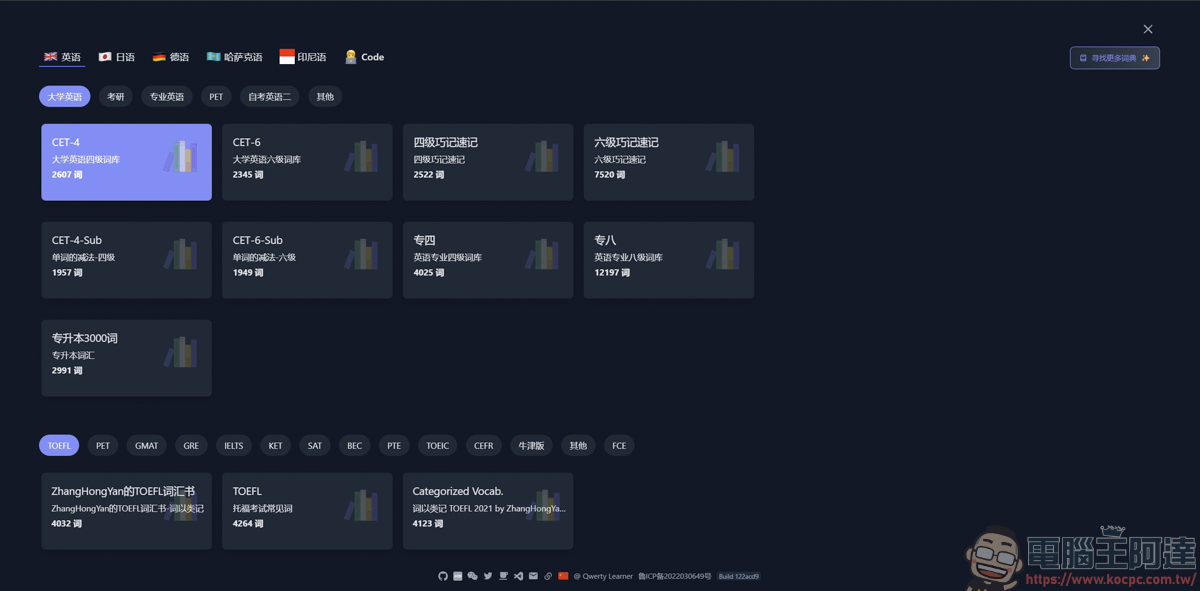This screenshot has width=1200, height=591.
Task: Choose ZhangHongYan的TOEFL词汇书 card
Action: [126, 511]
